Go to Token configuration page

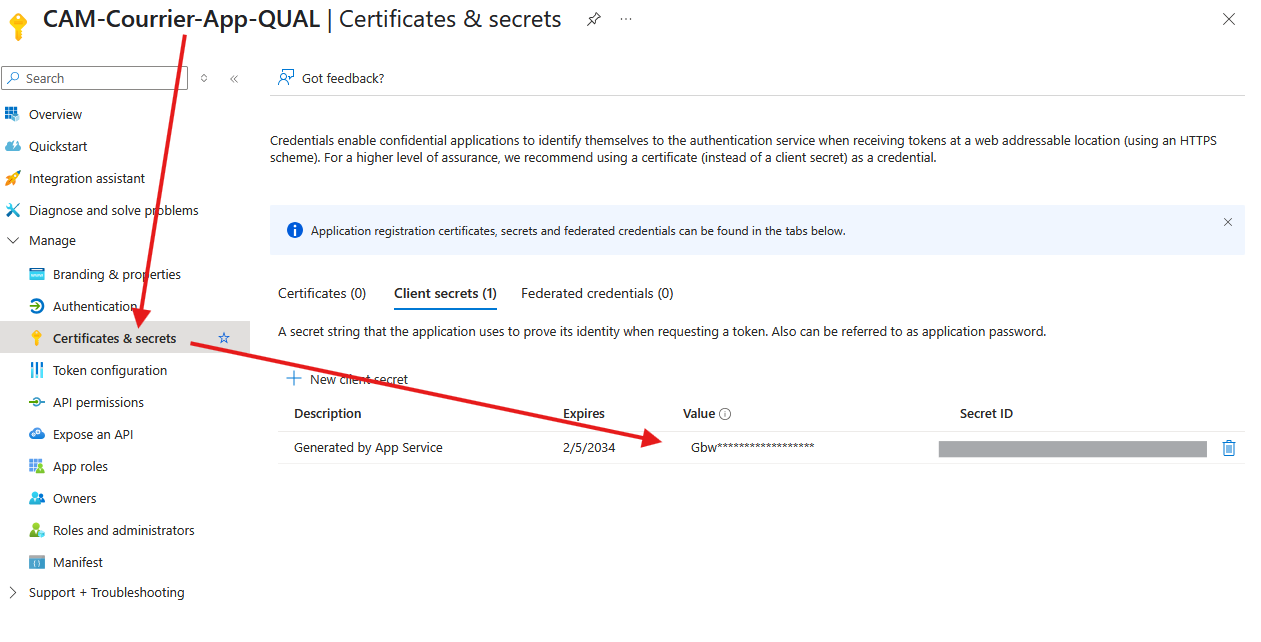(110, 371)
